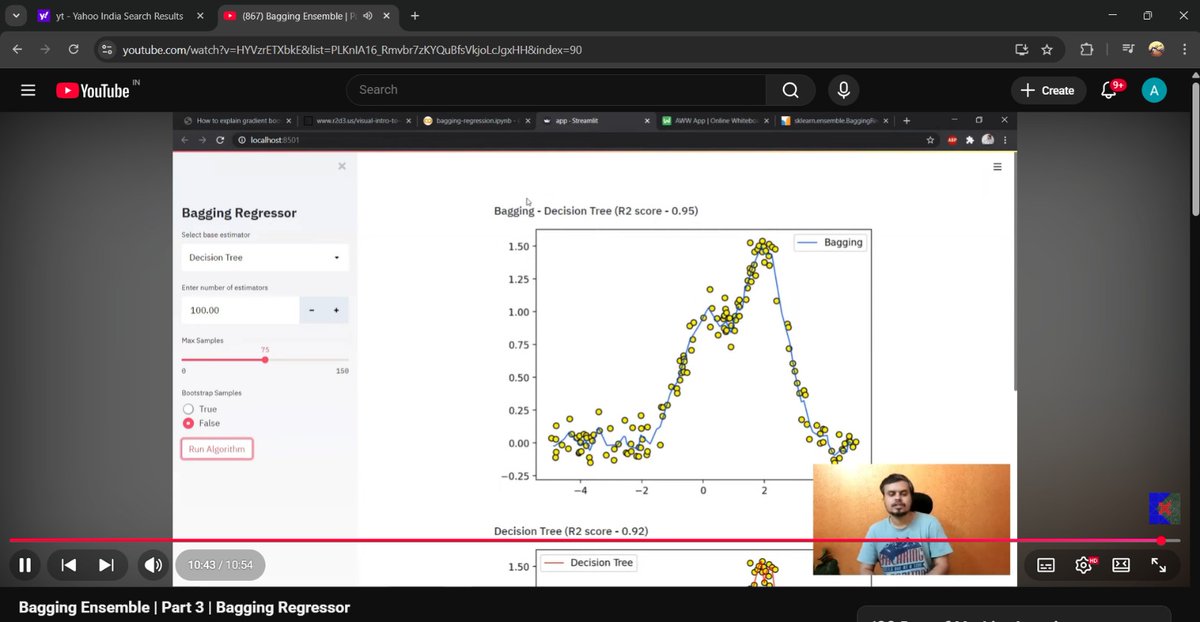Click localhost:8501 address in video browser

pos(274,140)
